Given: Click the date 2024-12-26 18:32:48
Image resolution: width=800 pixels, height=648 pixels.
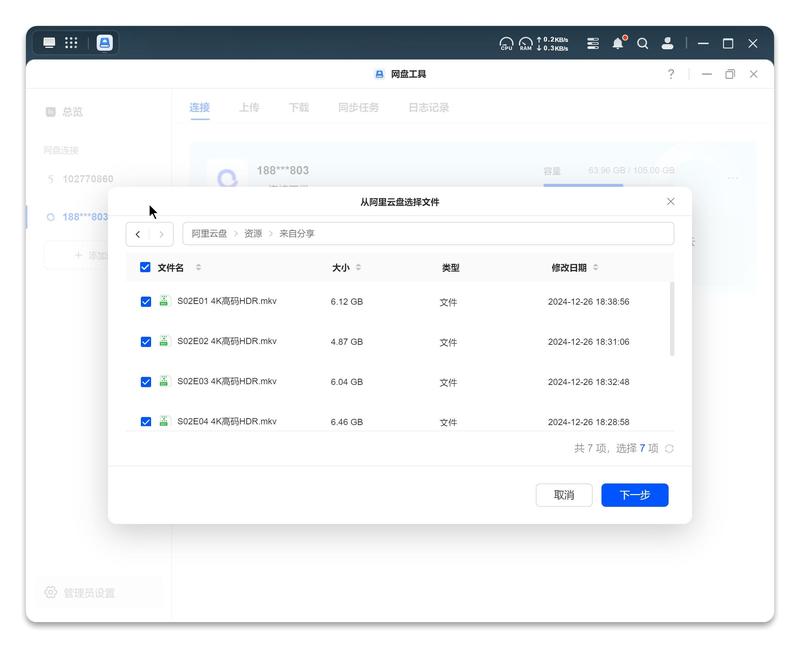Looking at the screenshot, I should tap(589, 382).
